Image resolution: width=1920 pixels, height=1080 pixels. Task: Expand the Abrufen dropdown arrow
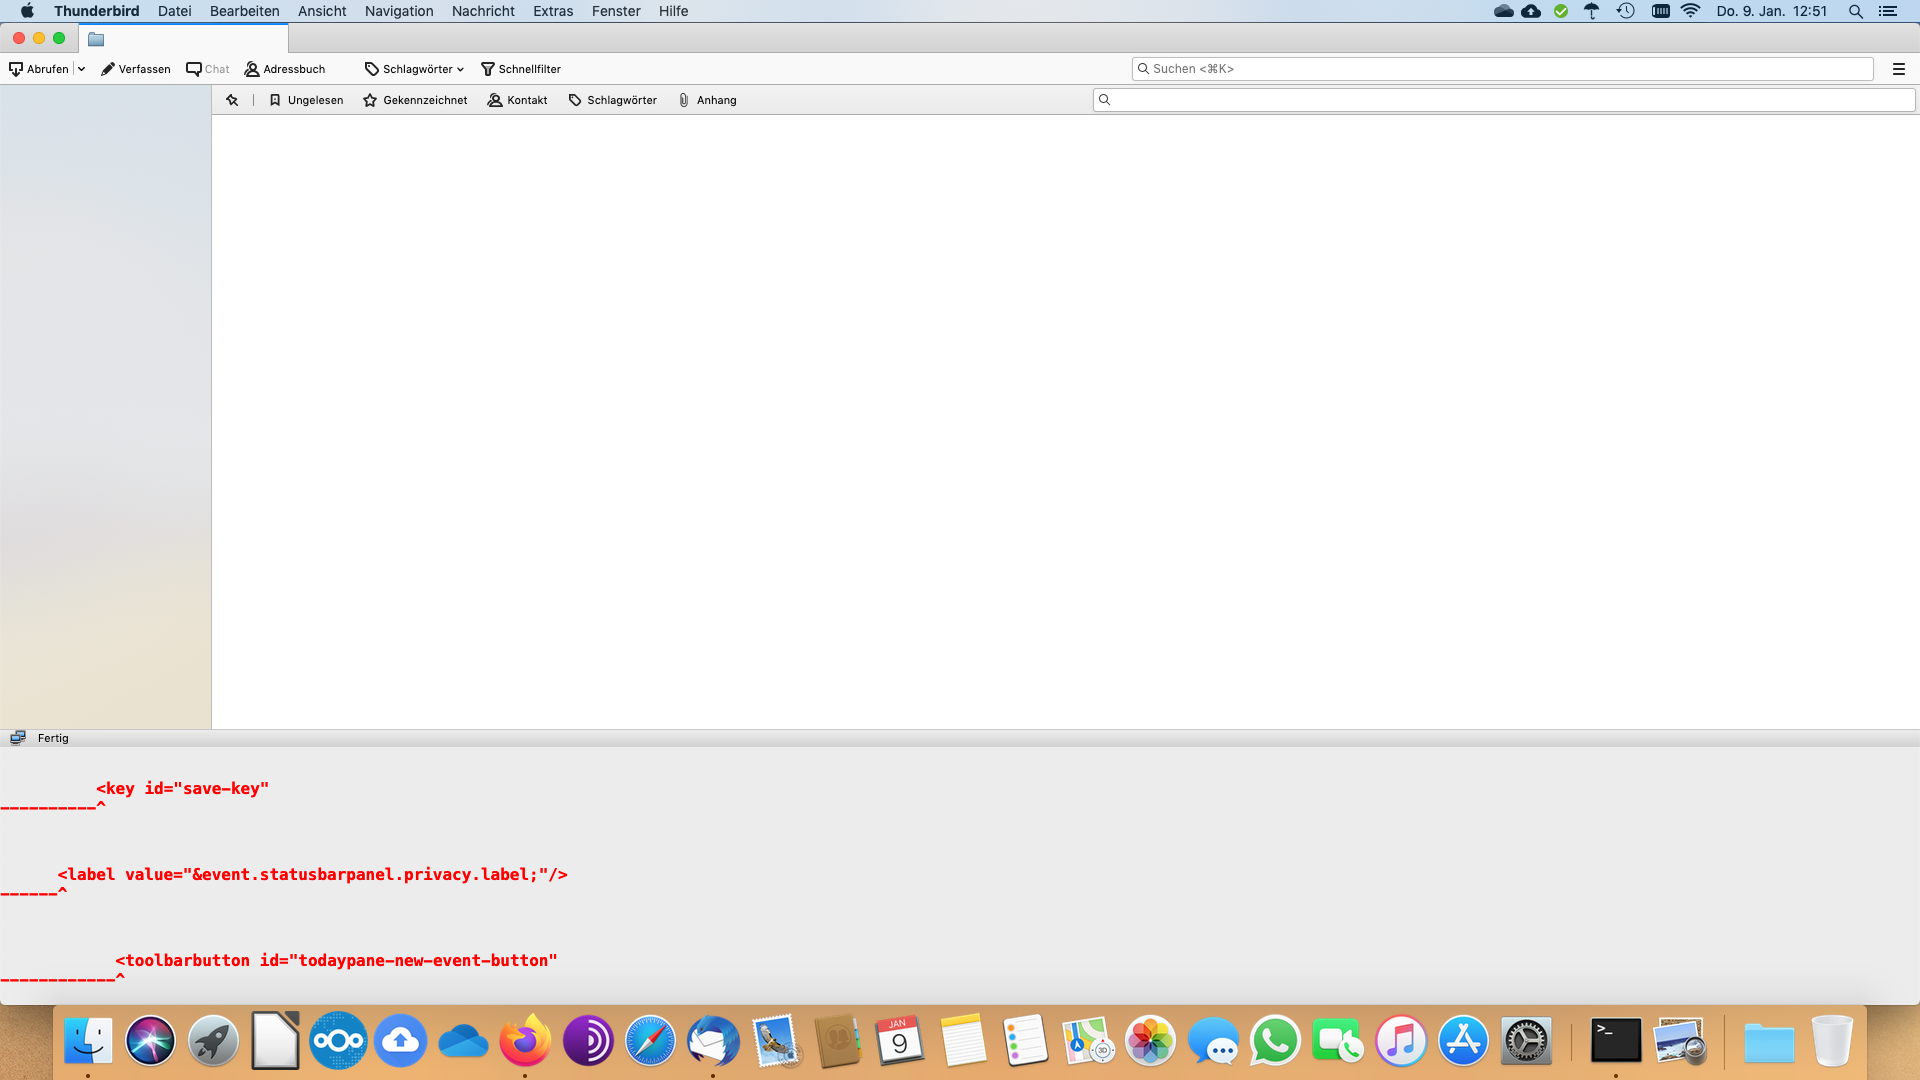tap(81, 69)
